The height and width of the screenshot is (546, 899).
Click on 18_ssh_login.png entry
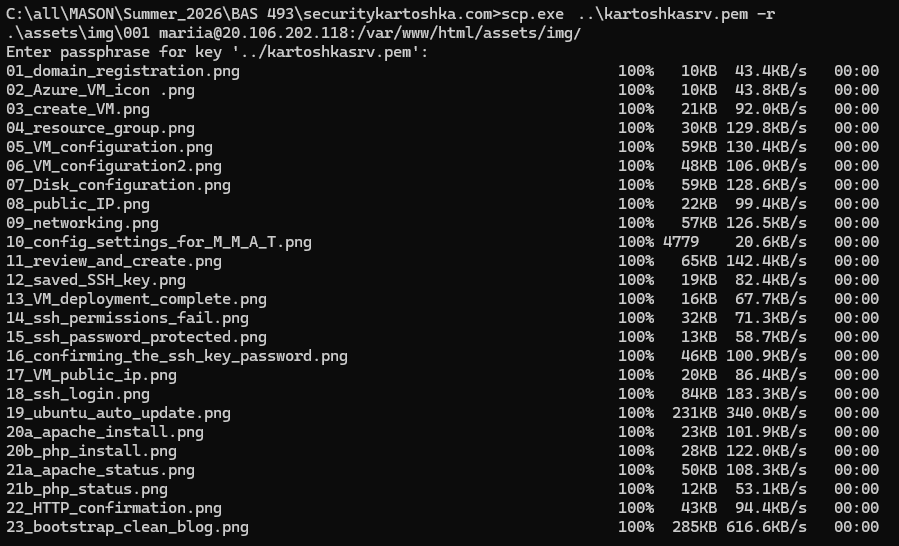78,394
